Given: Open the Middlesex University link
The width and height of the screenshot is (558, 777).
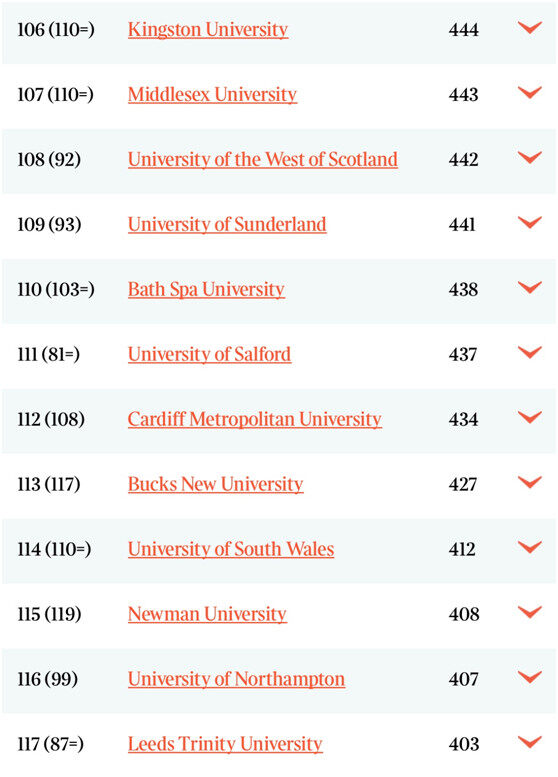Looking at the screenshot, I should click(212, 95).
